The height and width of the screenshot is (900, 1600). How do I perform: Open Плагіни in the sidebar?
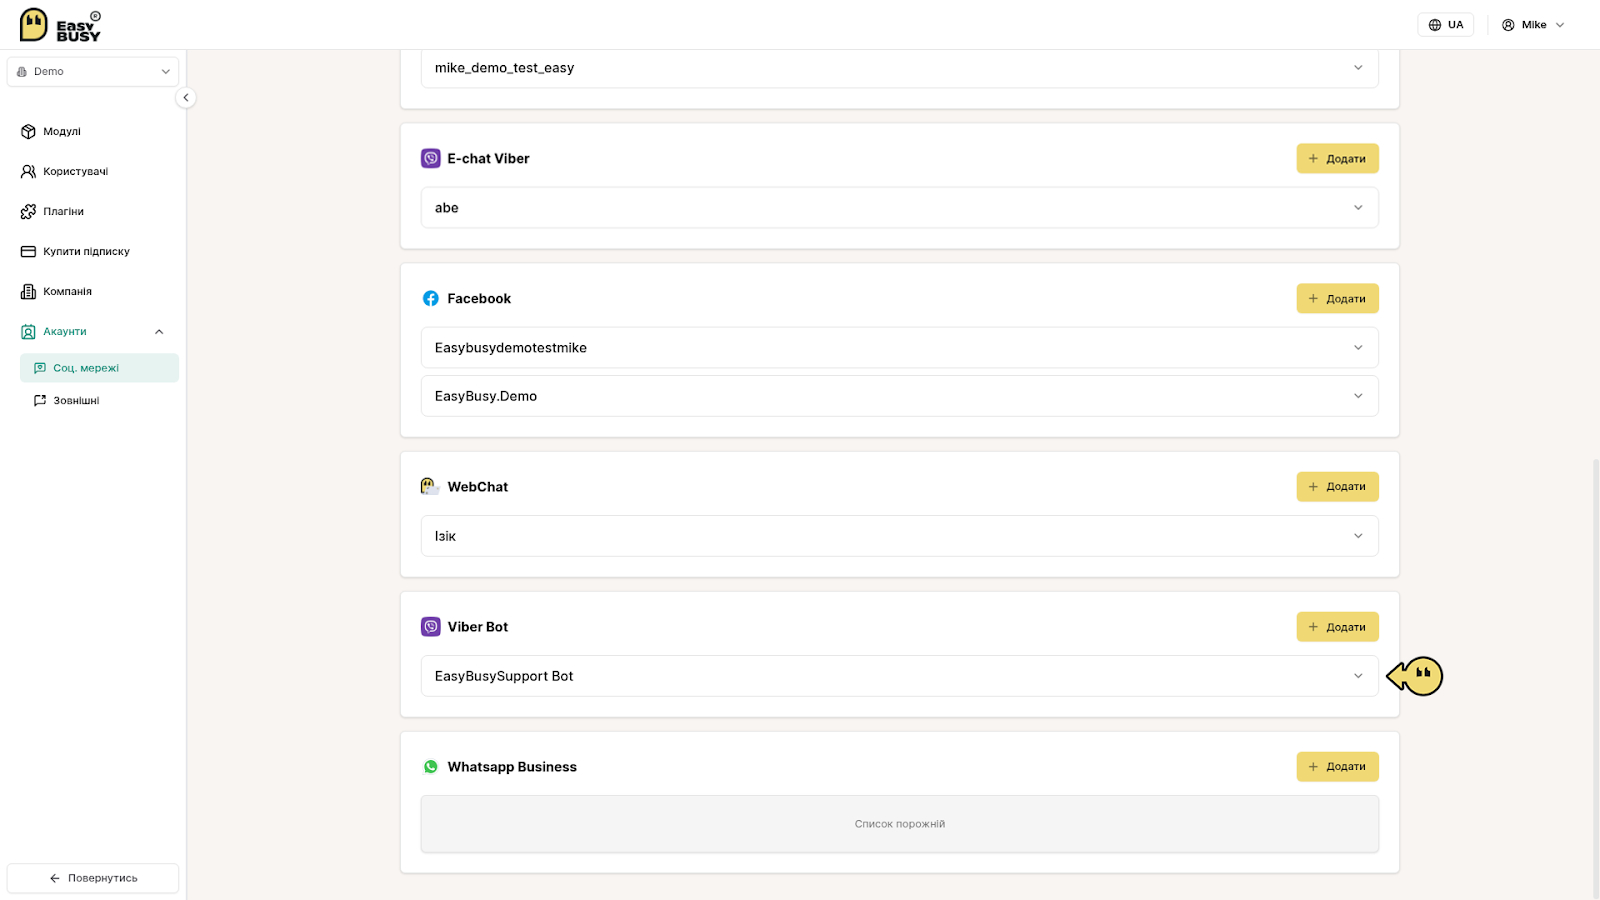(x=63, y=212)
